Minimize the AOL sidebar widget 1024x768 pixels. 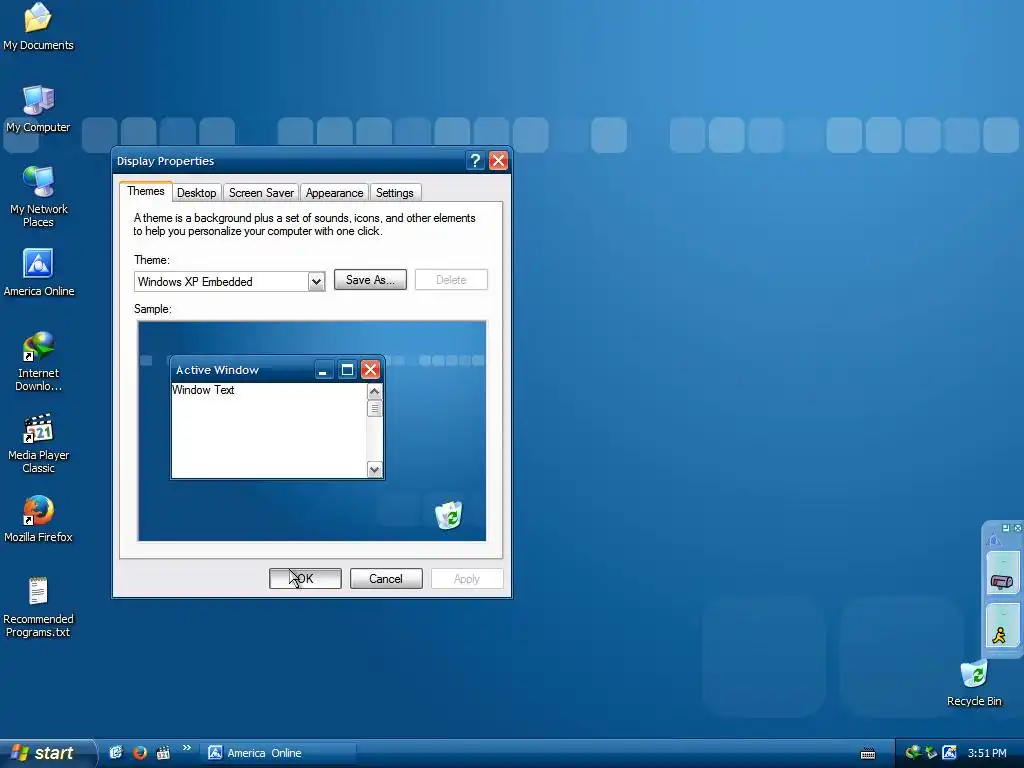click(1006, 528)
